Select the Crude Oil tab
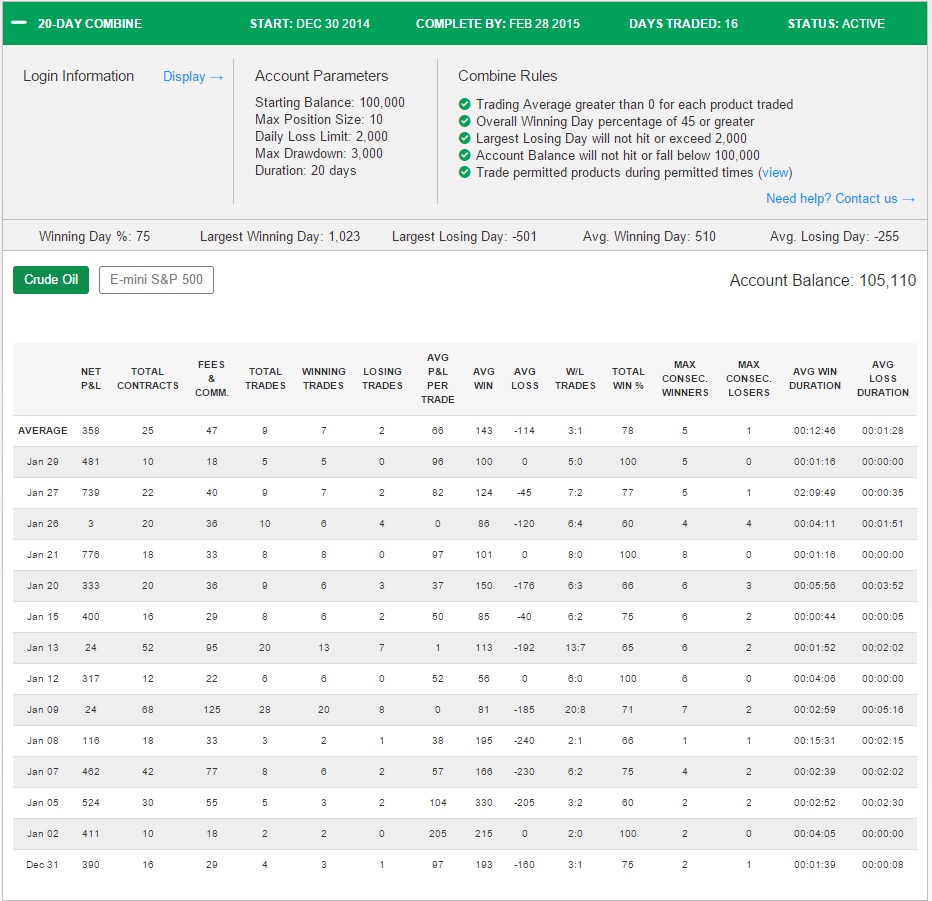 [51, 279]
